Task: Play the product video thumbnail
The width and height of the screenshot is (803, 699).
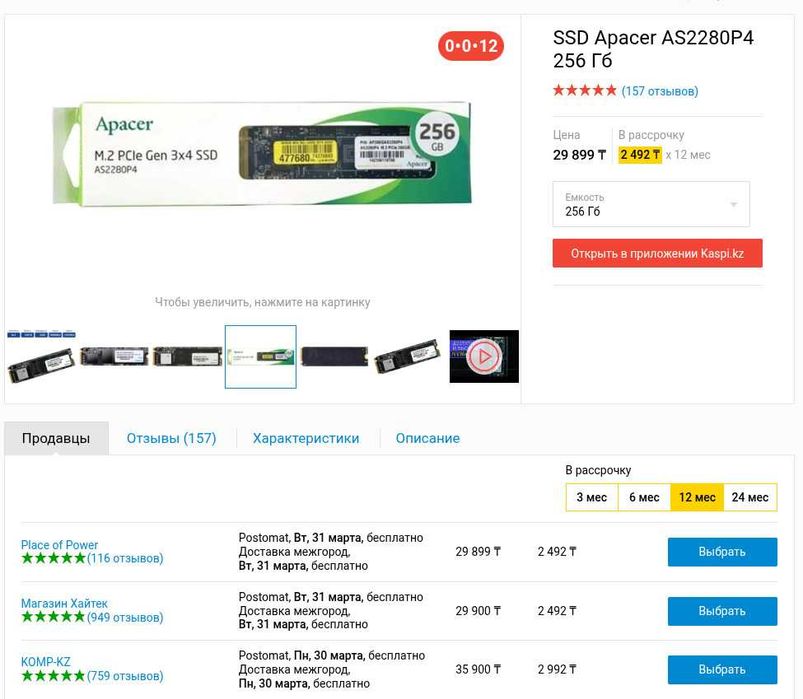Action: coord(484,356)
